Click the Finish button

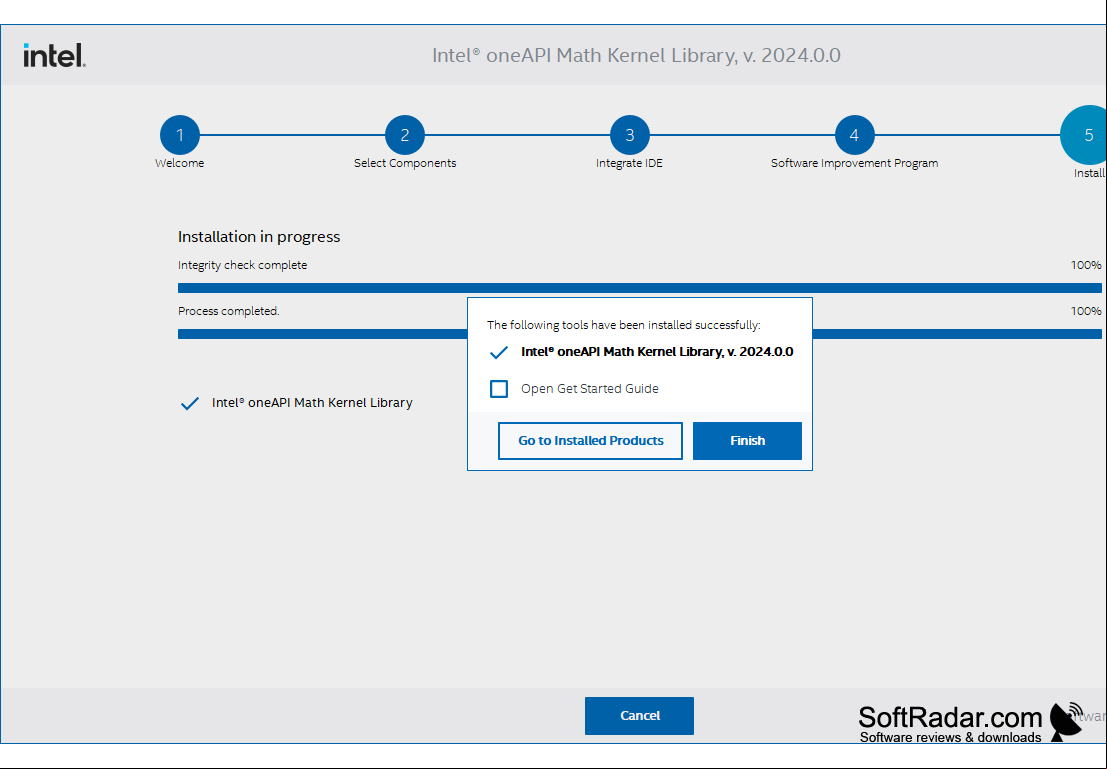[x=747, y=441]
